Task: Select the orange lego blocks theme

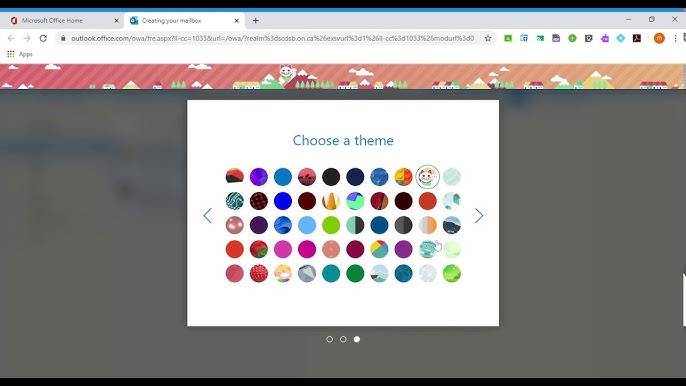Action: click(403, 177)
